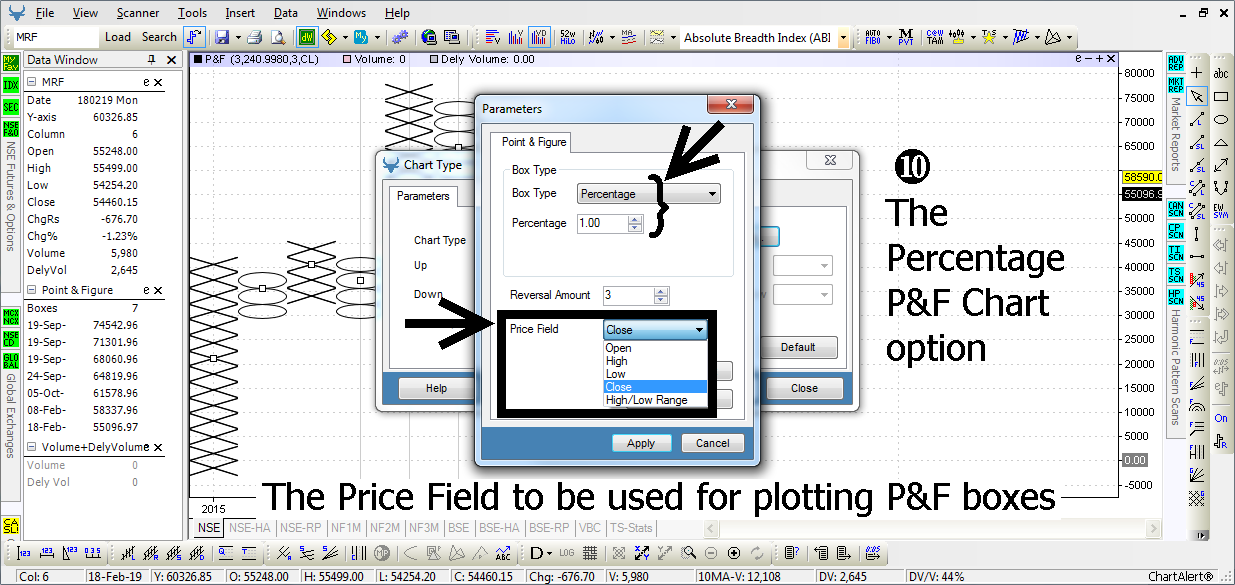Image resolution: width=1235 pixels, height=585 pixels.
Task: Click the Percentage value input field
Action: [602, 223]
